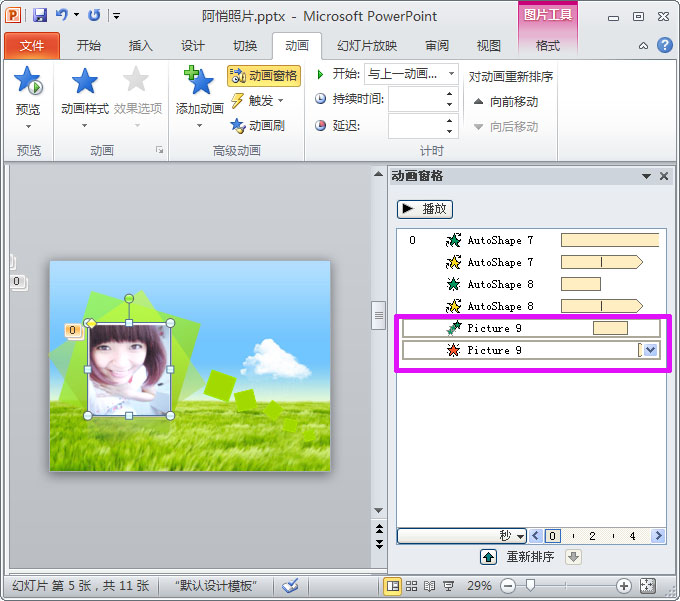This screenshot has height=601, width=680.
Task: Open the 审阅 ribbon tab
Action: point(437,46)
